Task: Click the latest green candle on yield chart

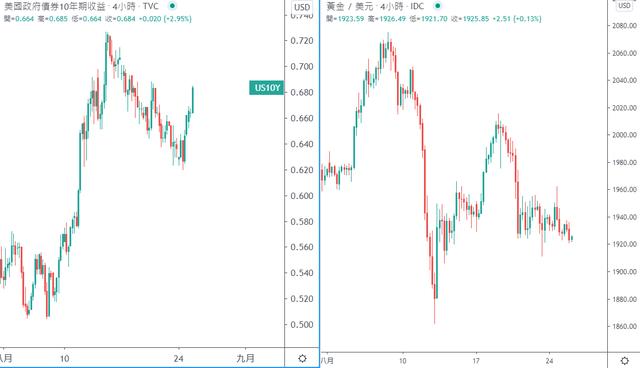Action: (x=193, y=100)
